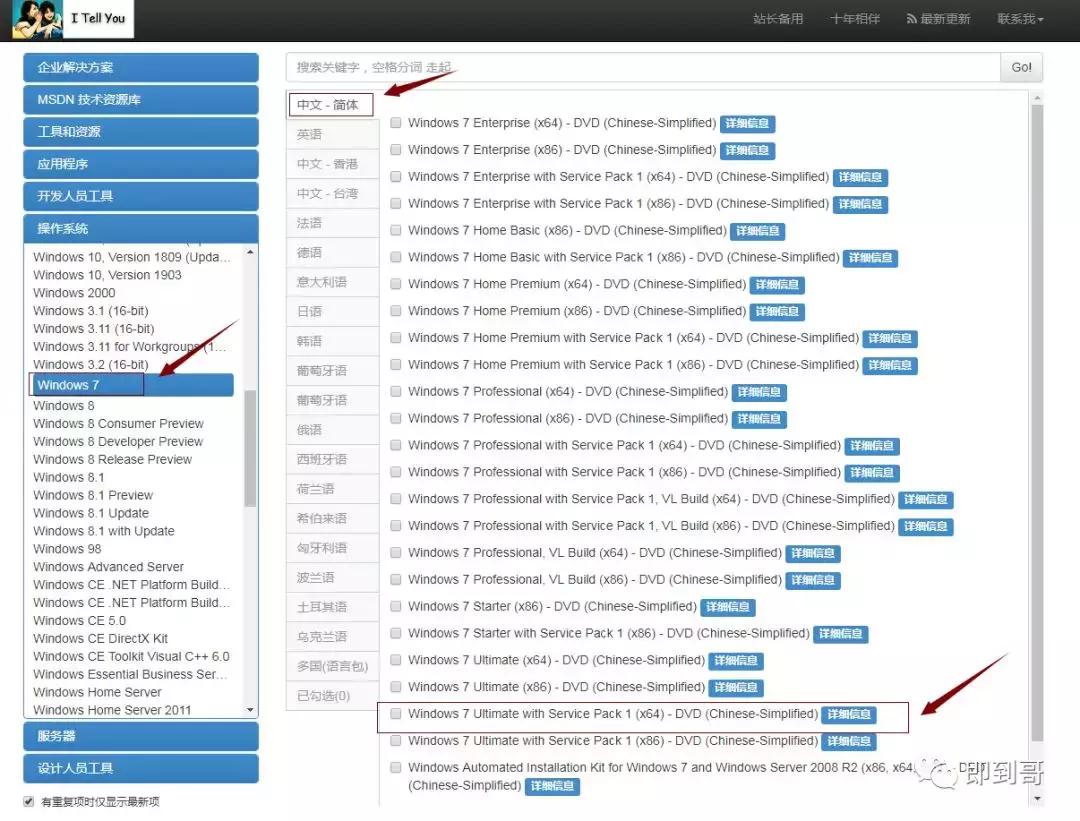Select the 俄语 language tab
This screenshot has width=1080, height=821.
tap(333, 430)
